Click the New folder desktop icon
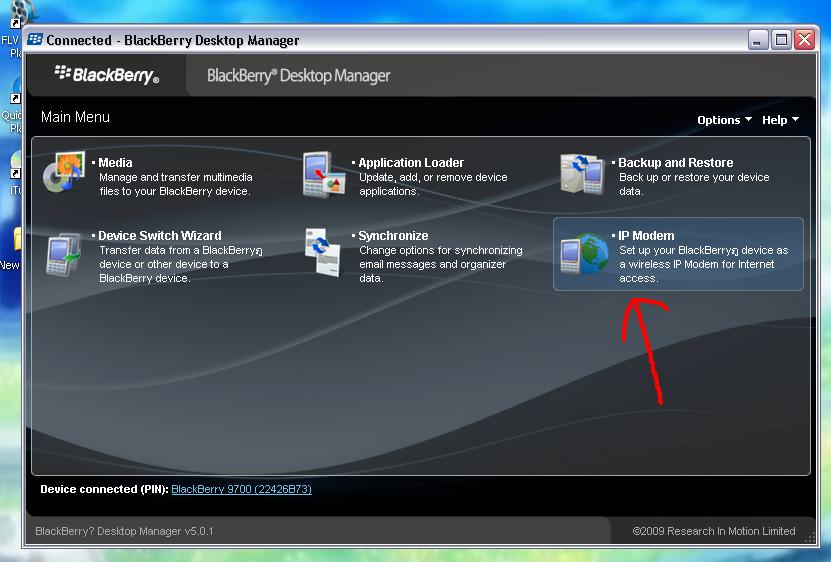The height and width of the screenshot is (562, 831). tap(11, 249)
